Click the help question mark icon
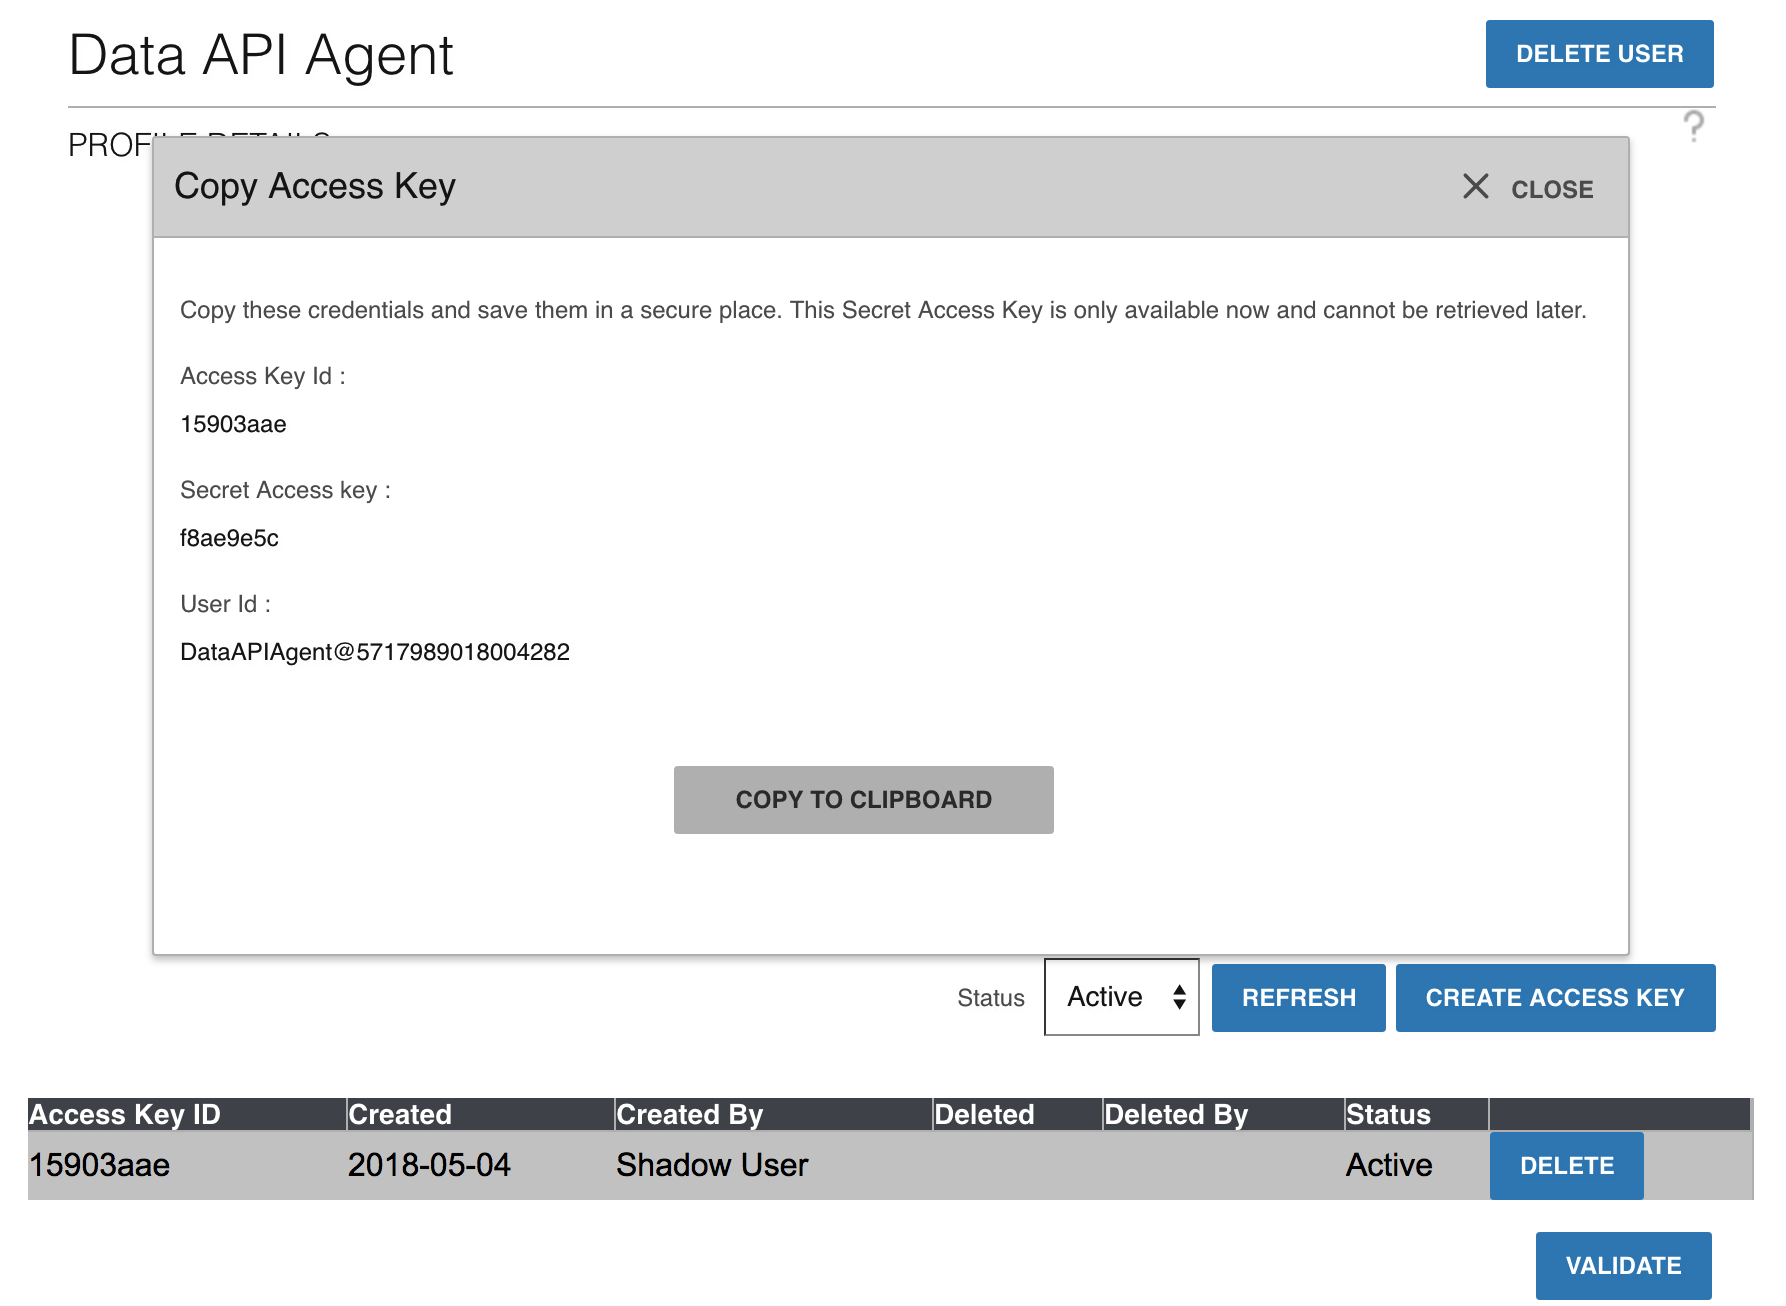Viewport: 1786px width, 1306px height. [1694, 127]
